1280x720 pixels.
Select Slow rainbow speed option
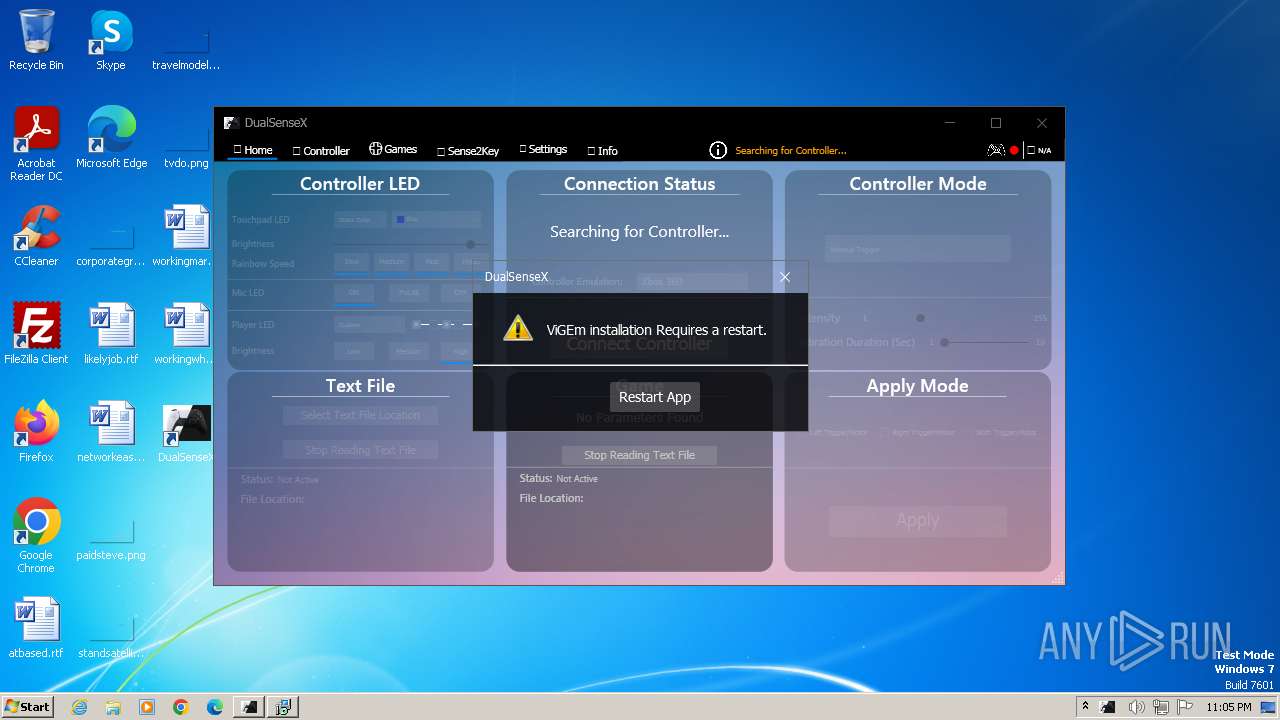[352, 262]
